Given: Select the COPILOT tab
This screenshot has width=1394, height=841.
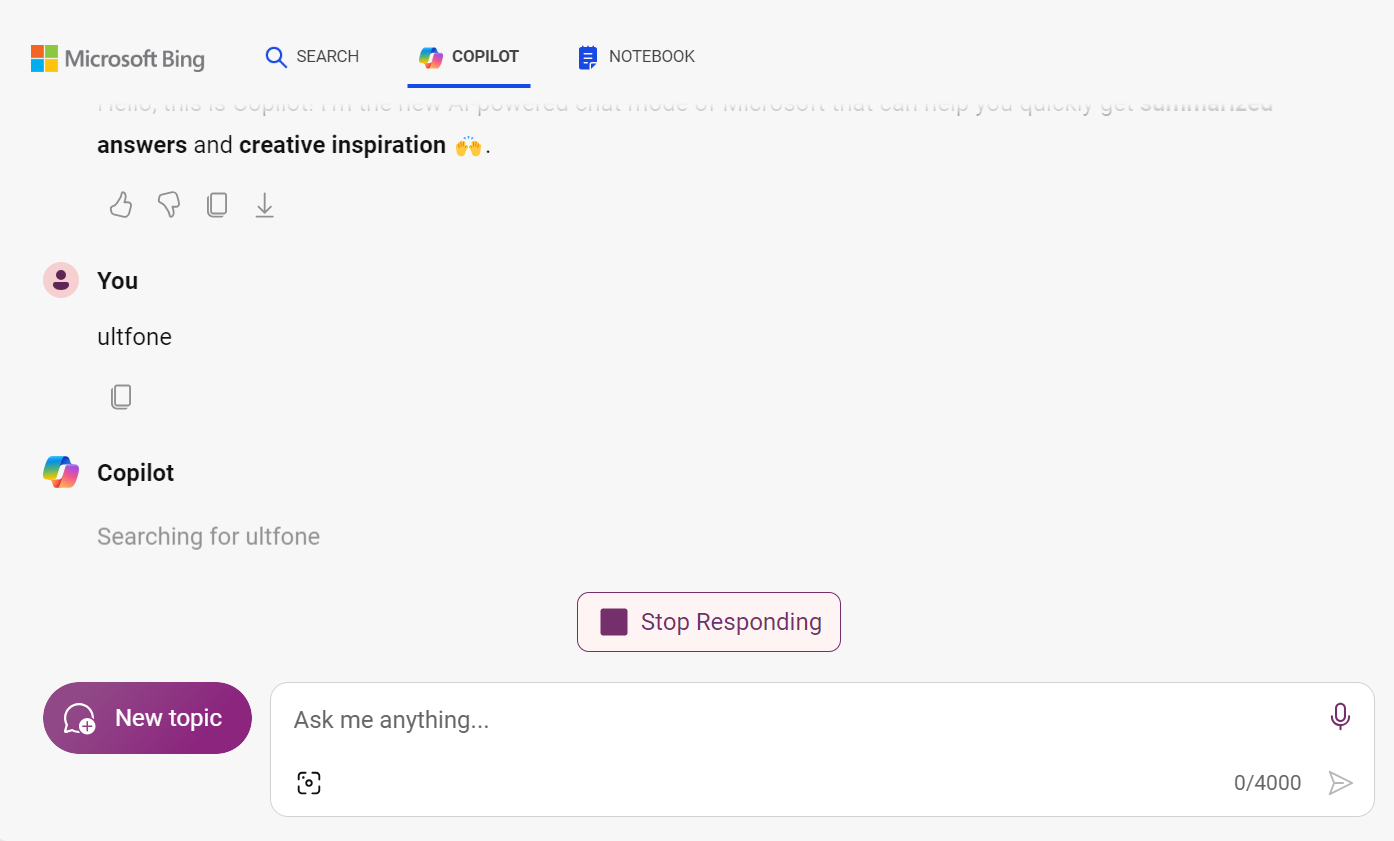Looking at the screenshot, I should [x=468, y=57].
